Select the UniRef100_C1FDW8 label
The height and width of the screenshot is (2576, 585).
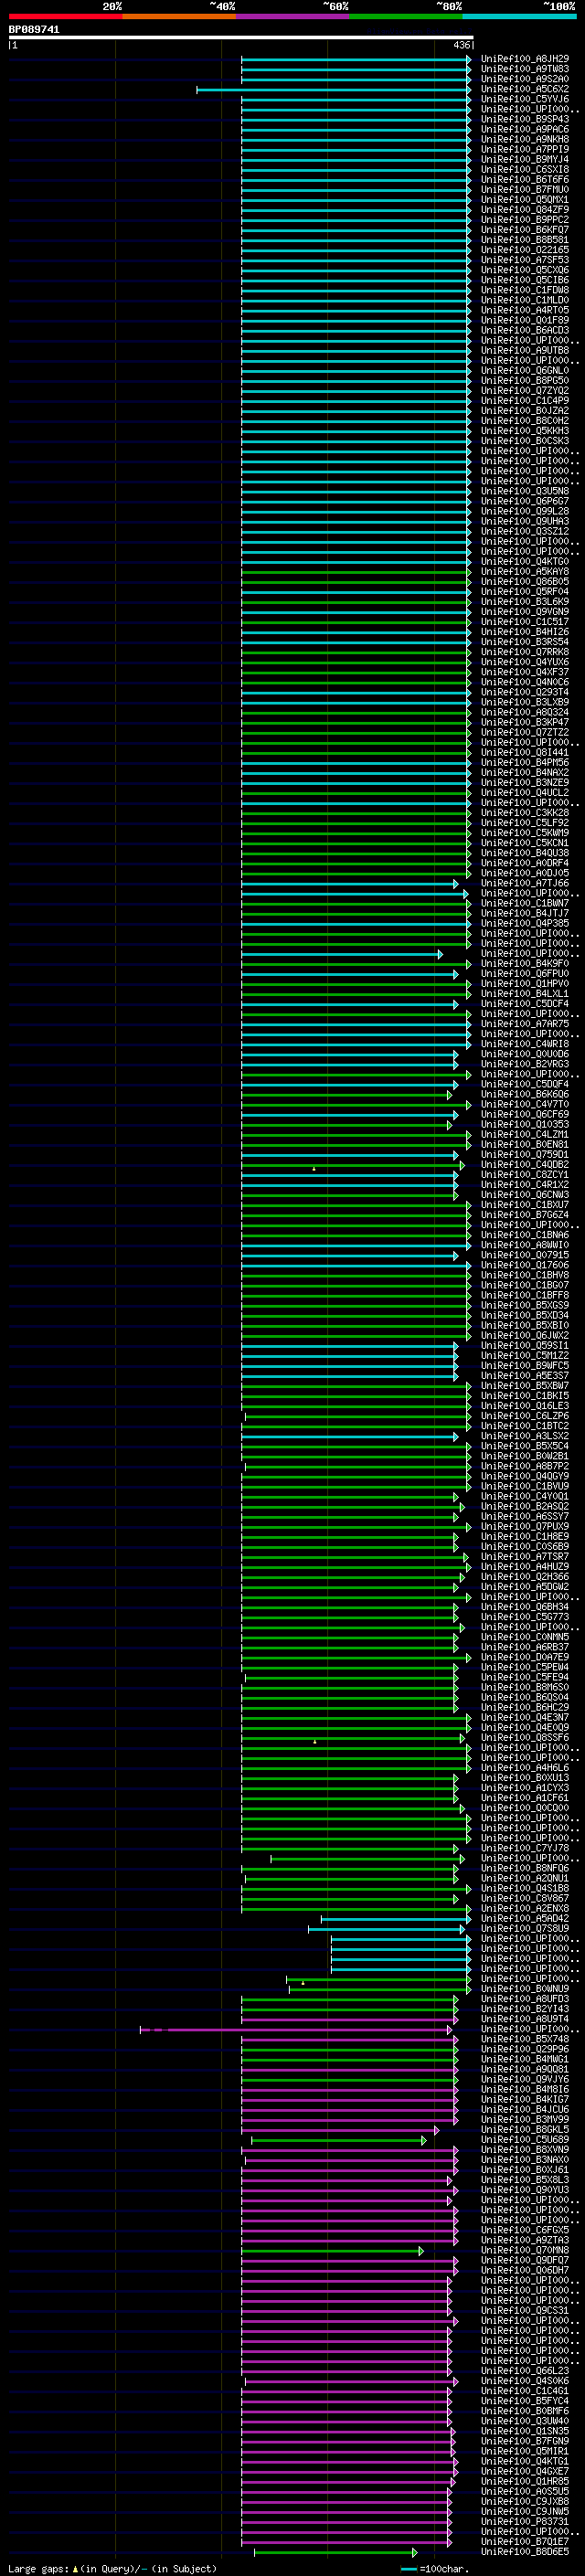(x=525, y=290)
